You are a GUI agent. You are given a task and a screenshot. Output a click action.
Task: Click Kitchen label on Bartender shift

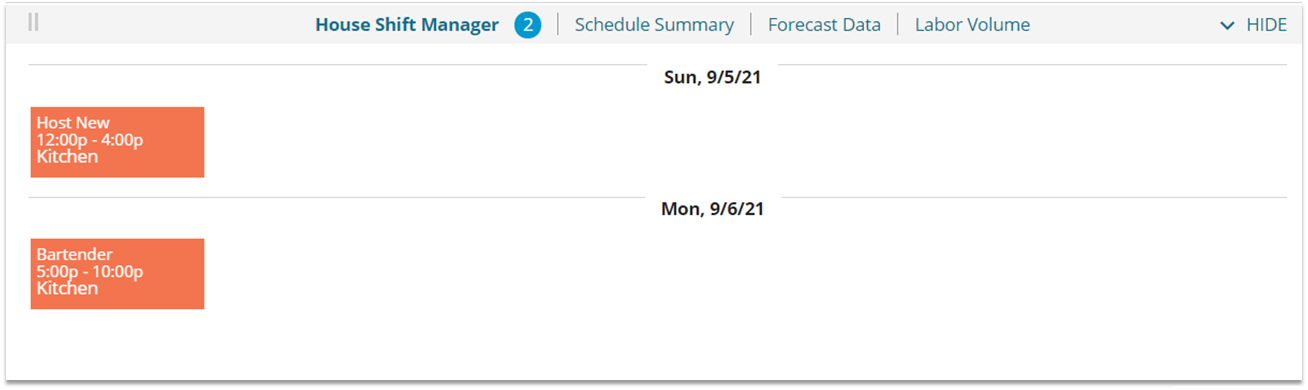67,289
